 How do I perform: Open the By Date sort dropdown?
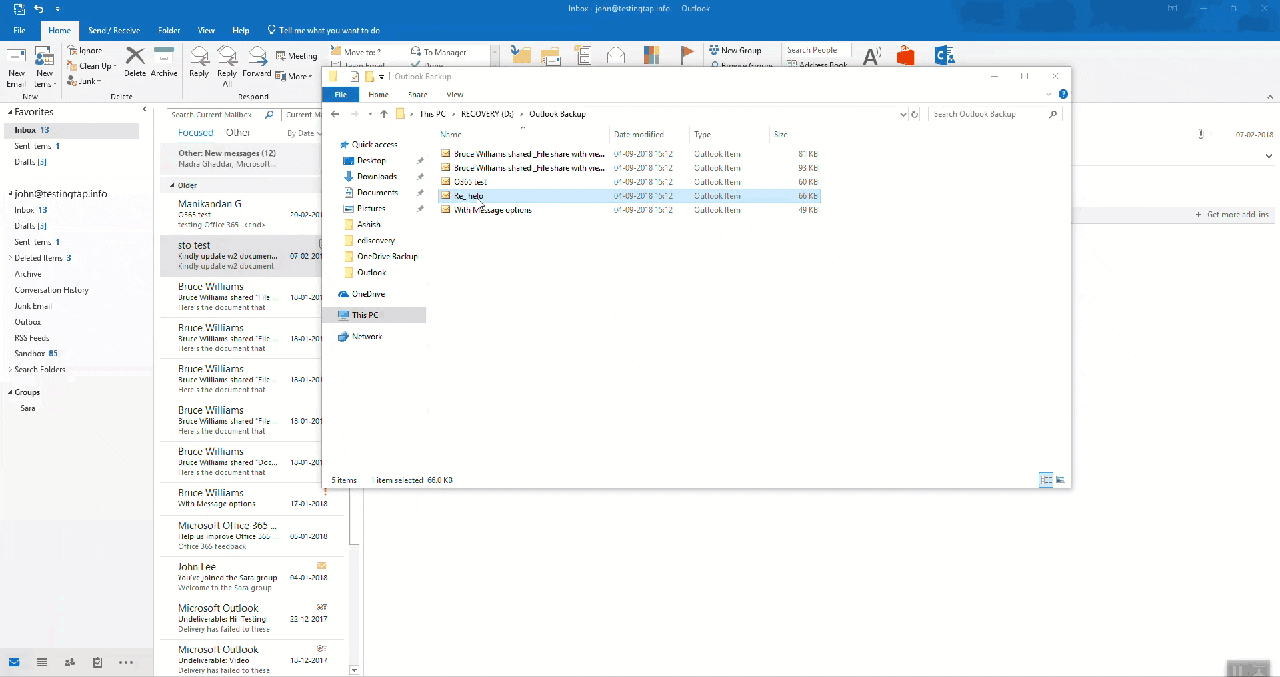click(x=303, y=132)
